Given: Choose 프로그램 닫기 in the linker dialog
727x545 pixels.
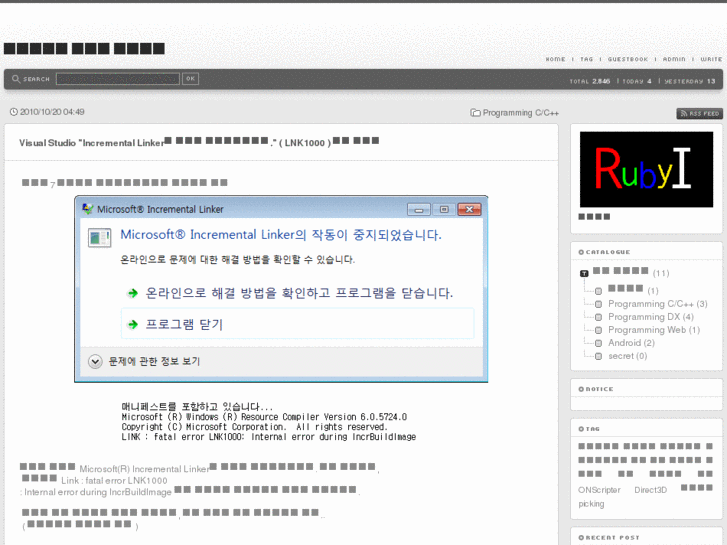Looking at the screenshot, I should [297, 324].
